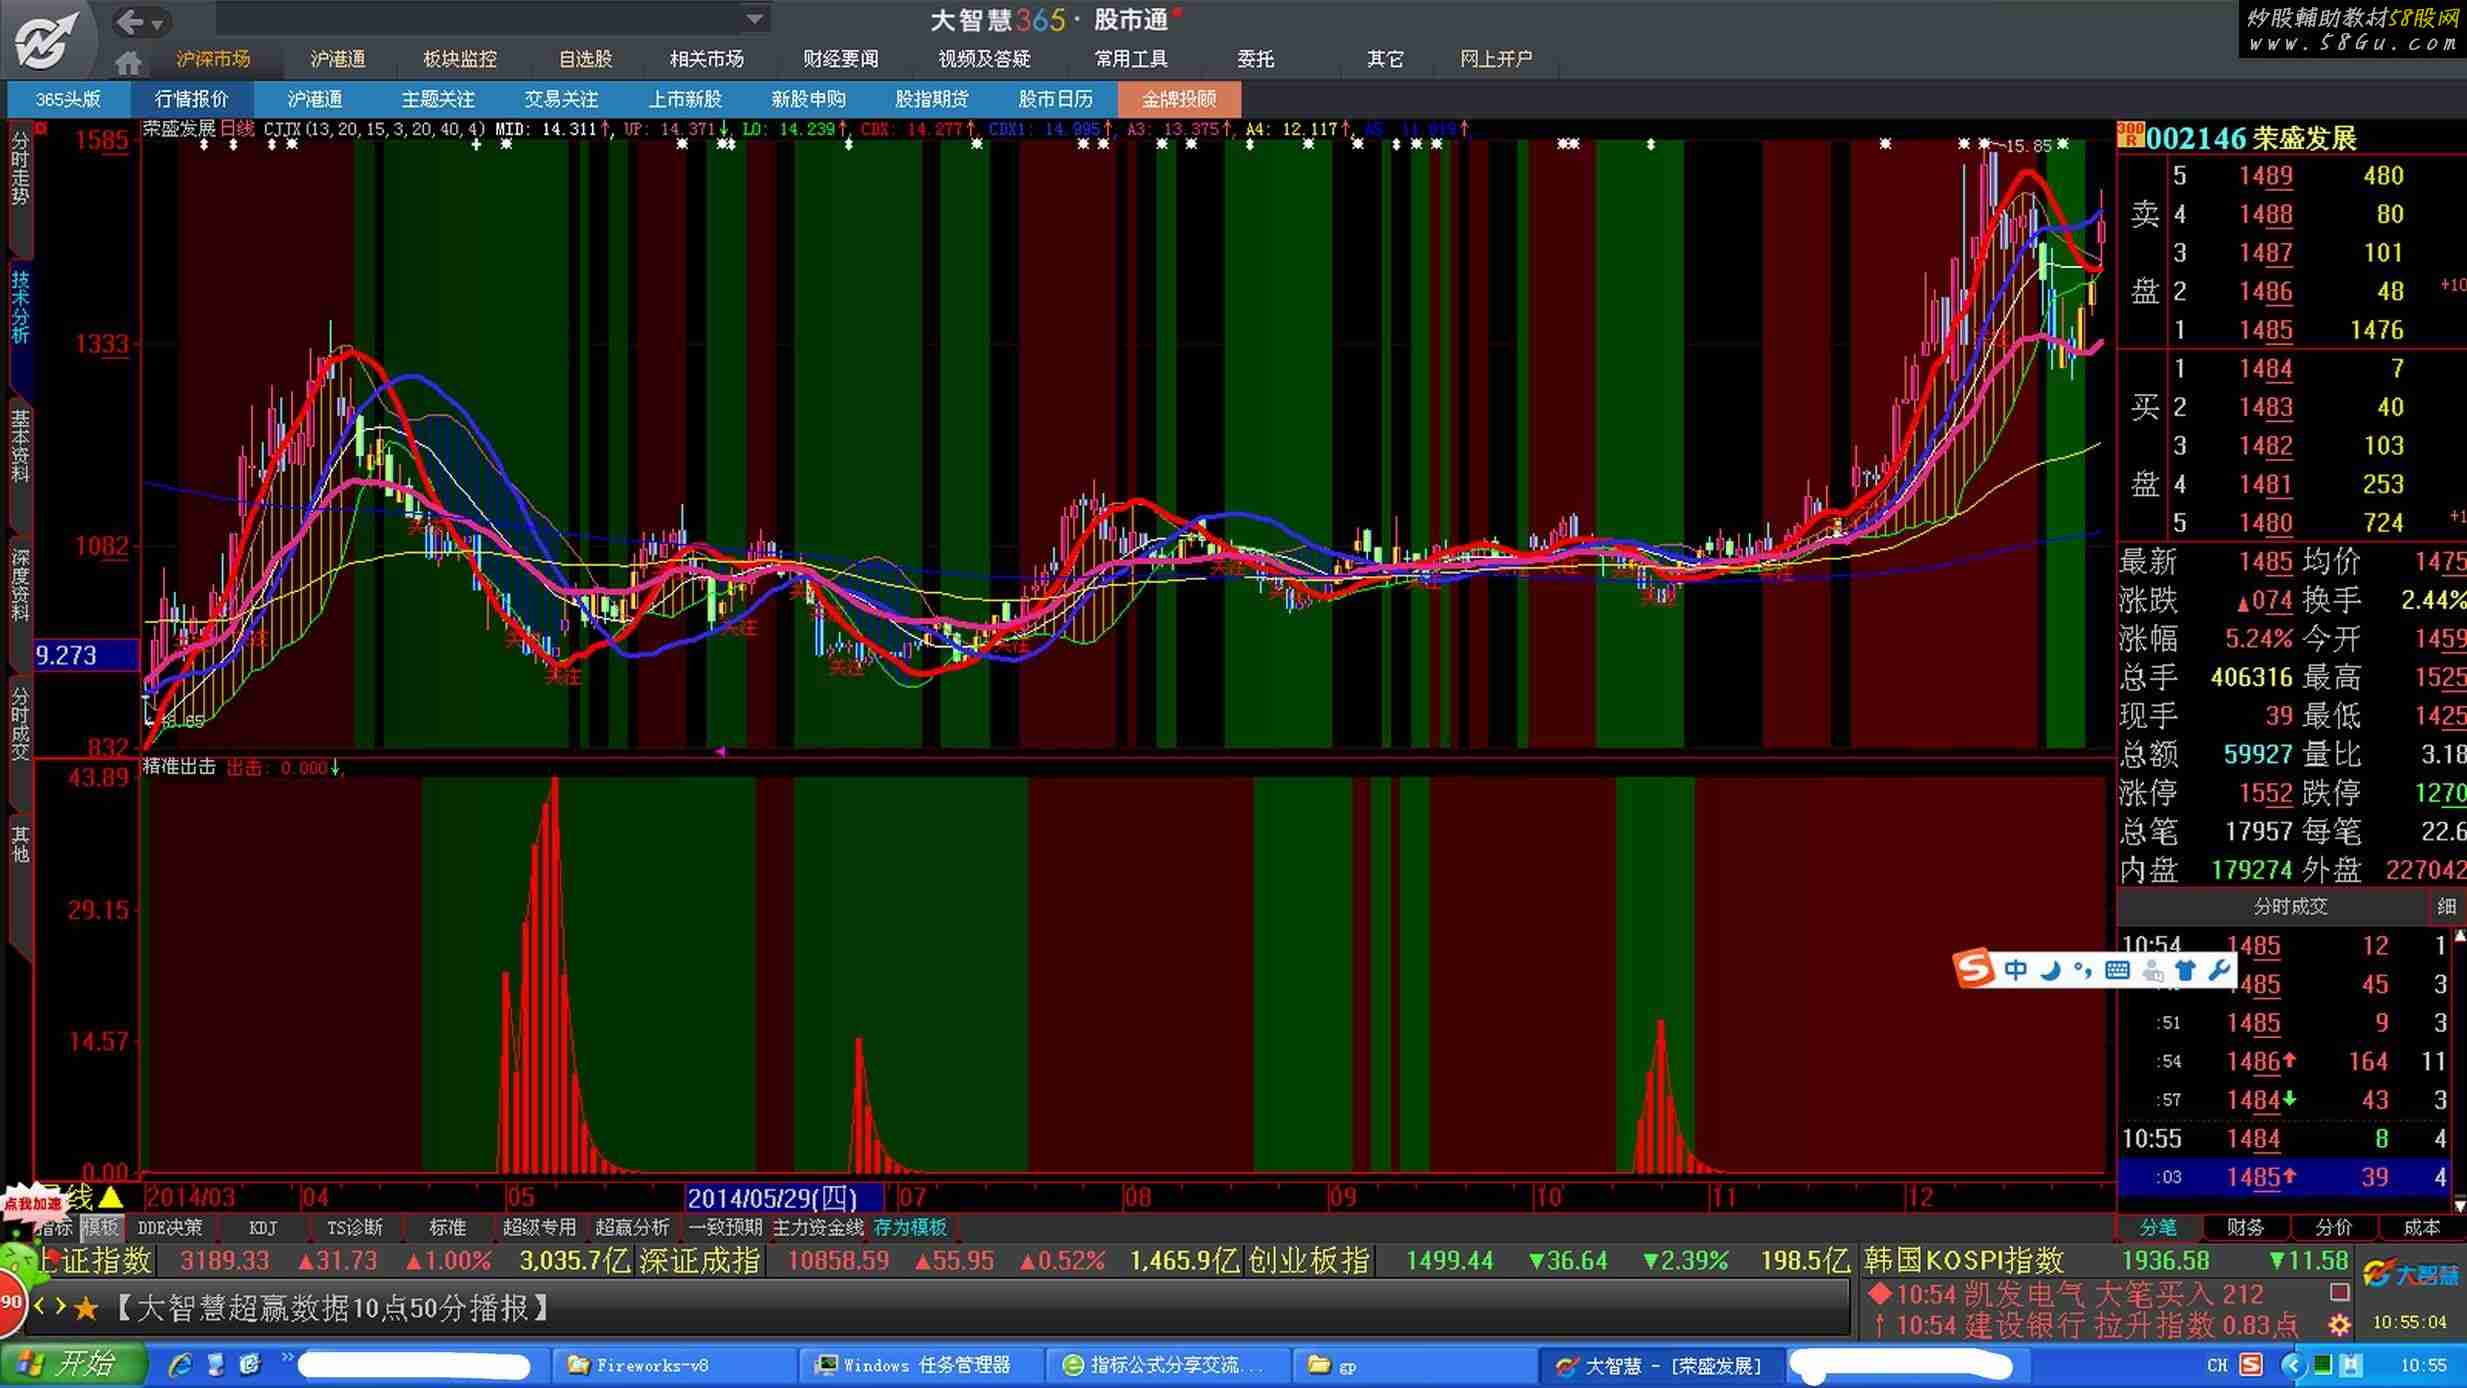2467x1388 pixels.
Task: Open the 常用工具 menu
Action: pyautogui.click(x=1130, y=59)
